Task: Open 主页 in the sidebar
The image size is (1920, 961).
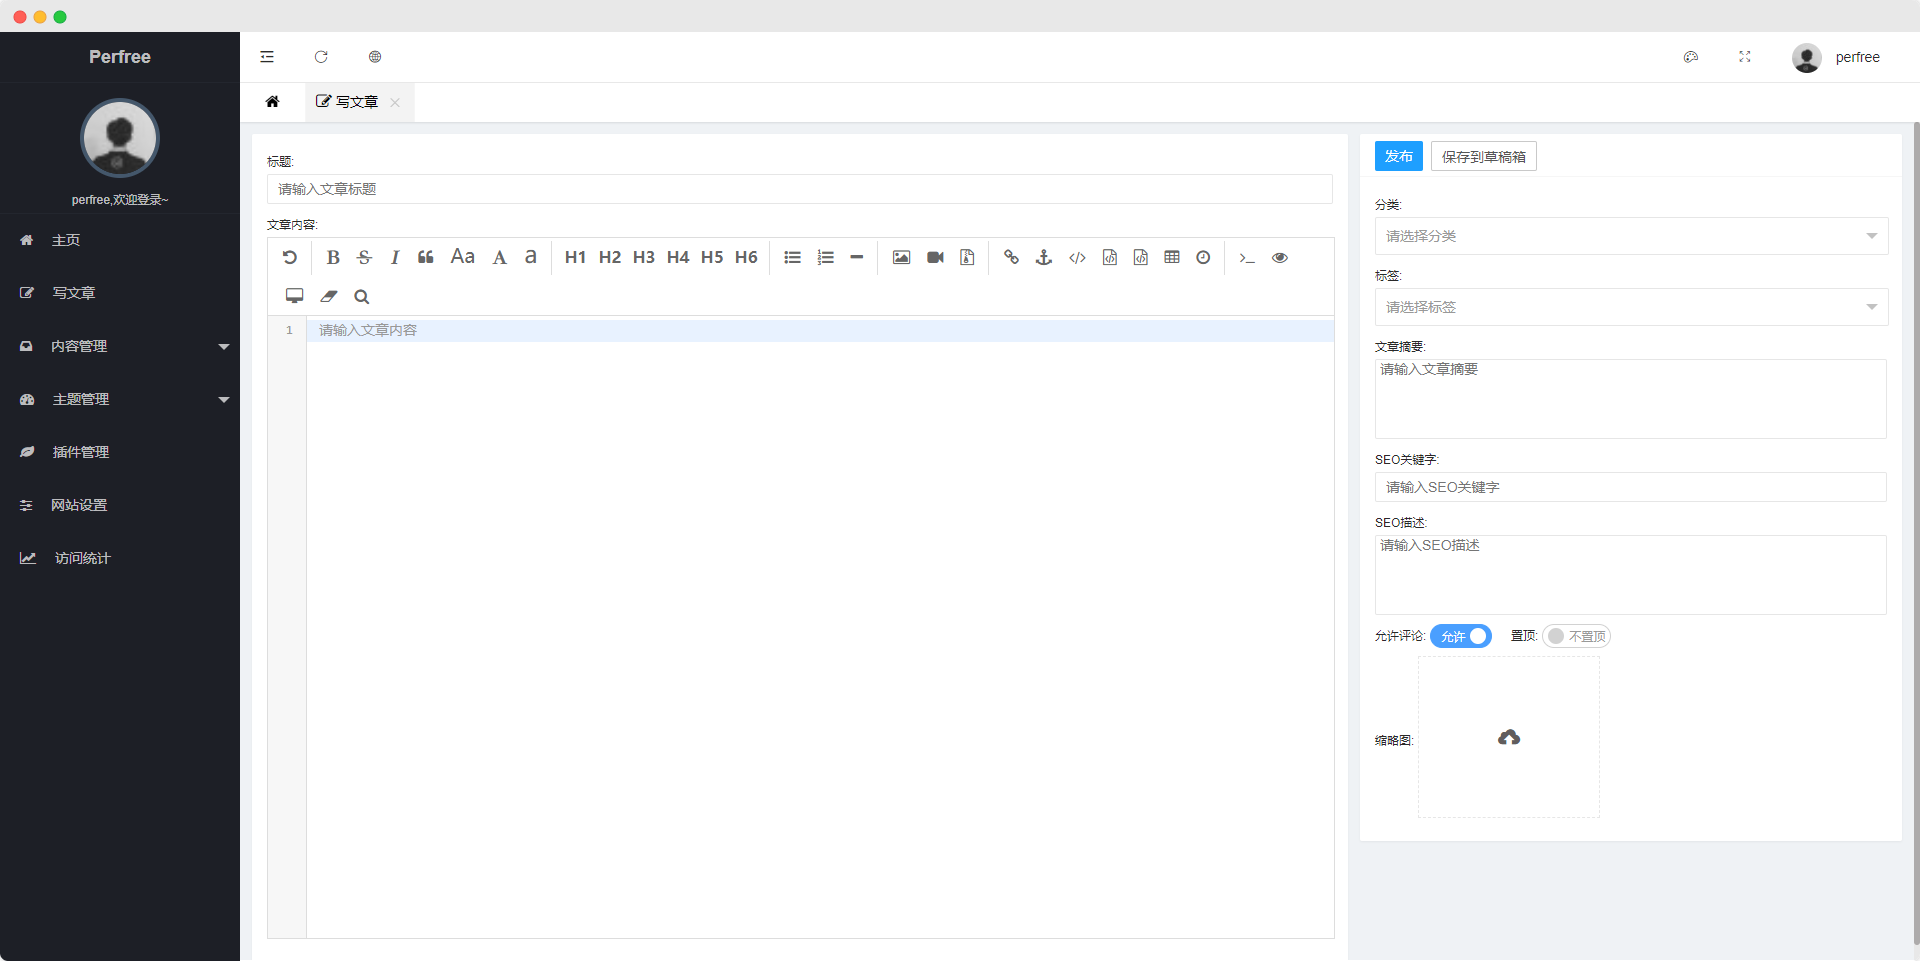Action: 120,240
